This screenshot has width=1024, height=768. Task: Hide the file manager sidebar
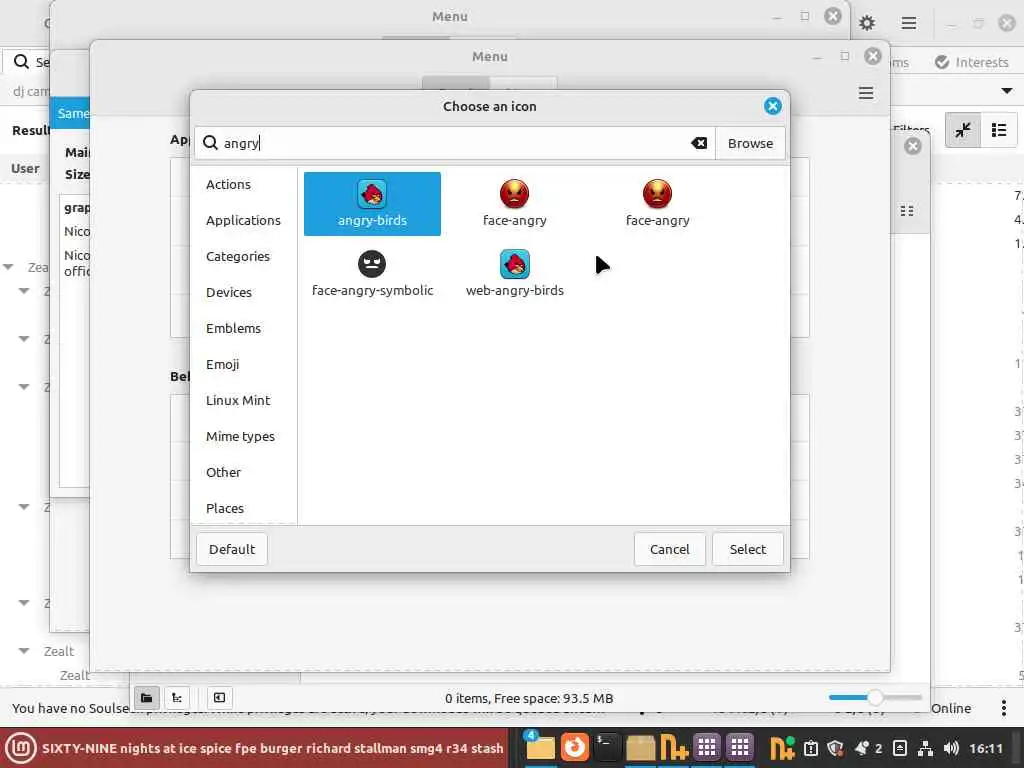[x=219, y=698]
